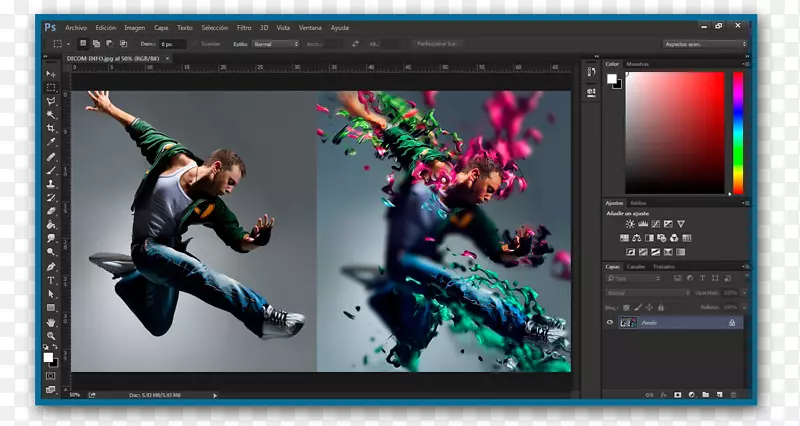Add a Brightness/Contrast adjustment

coord(630,224)
